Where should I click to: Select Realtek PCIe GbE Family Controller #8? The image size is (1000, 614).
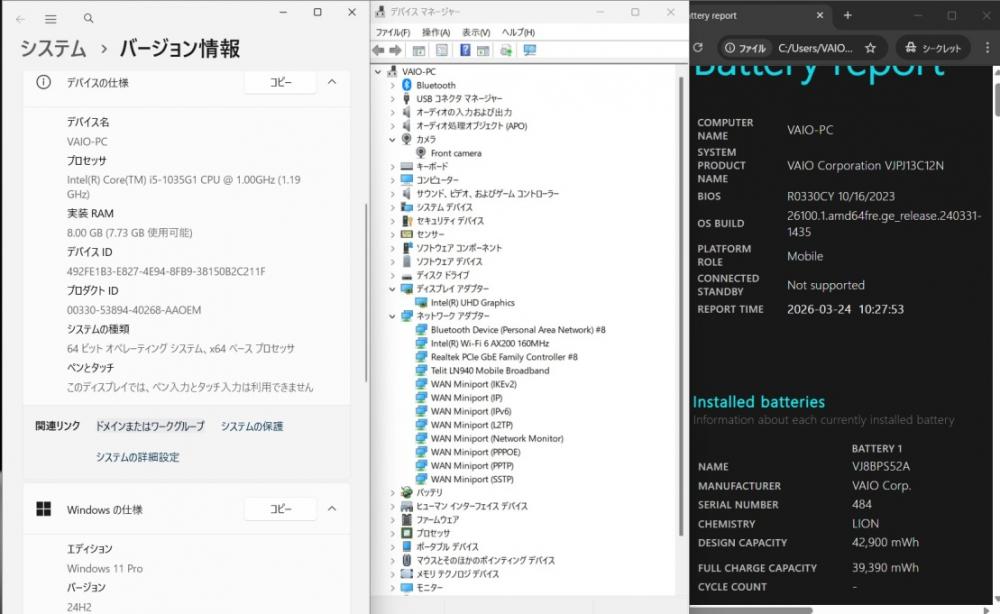coord(503,357)
